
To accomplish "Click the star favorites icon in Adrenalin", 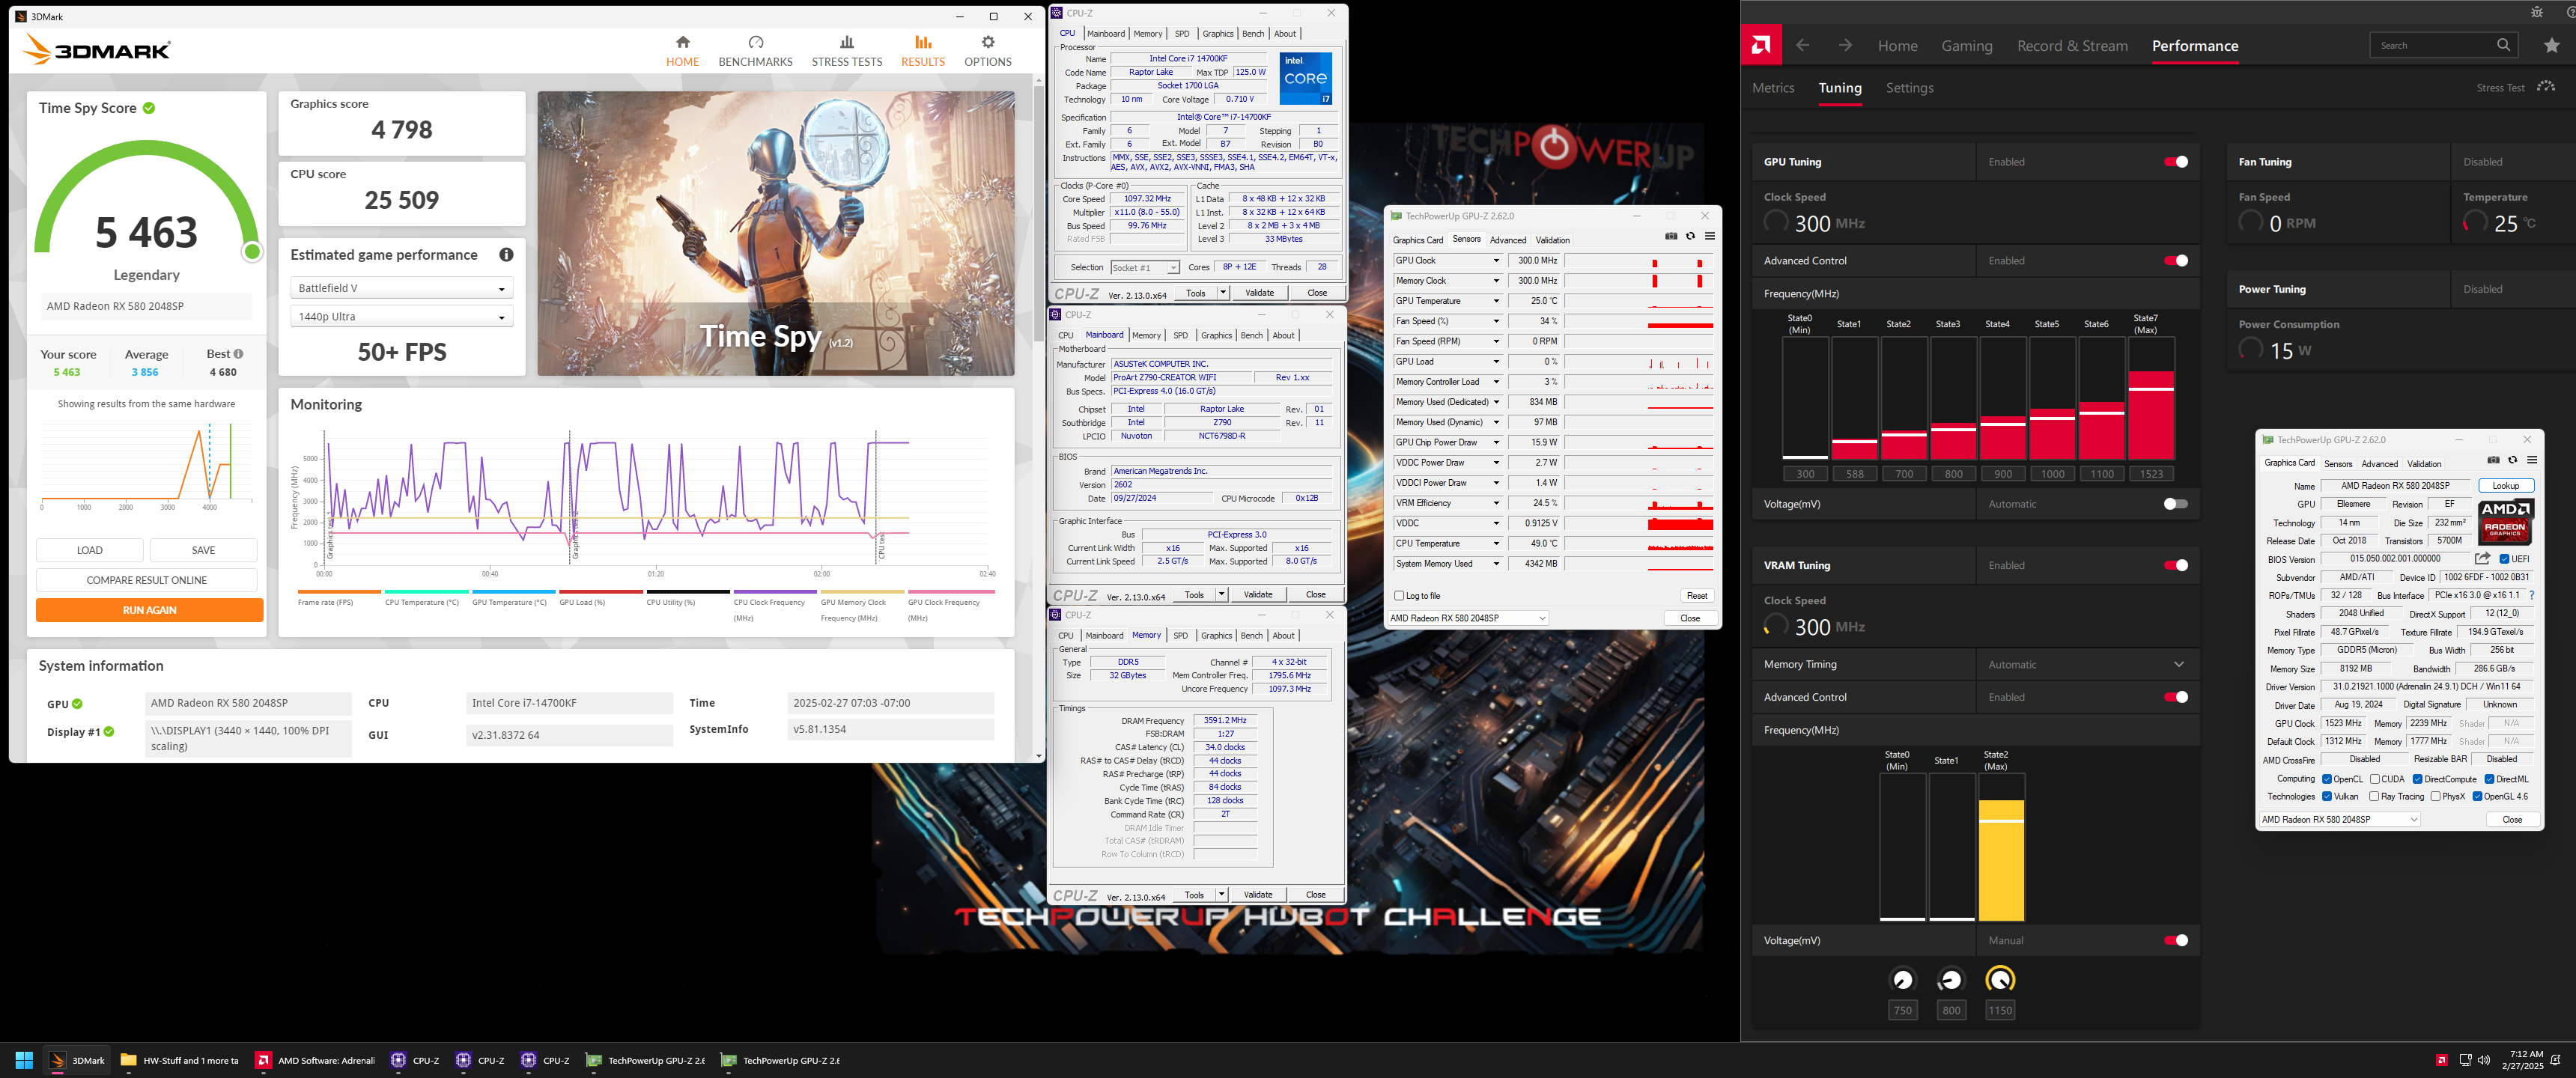I will [x=2551, y=45].
